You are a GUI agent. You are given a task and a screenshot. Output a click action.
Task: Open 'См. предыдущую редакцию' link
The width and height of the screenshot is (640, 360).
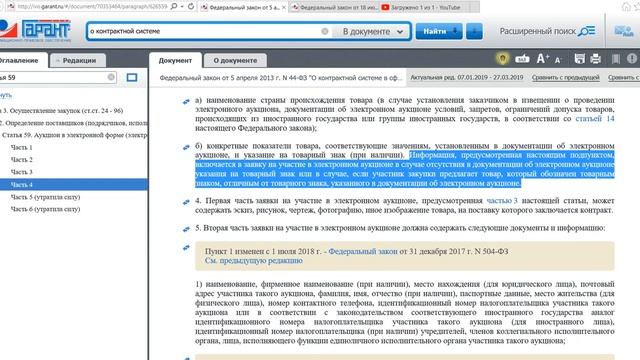click(x=253, y=261)
